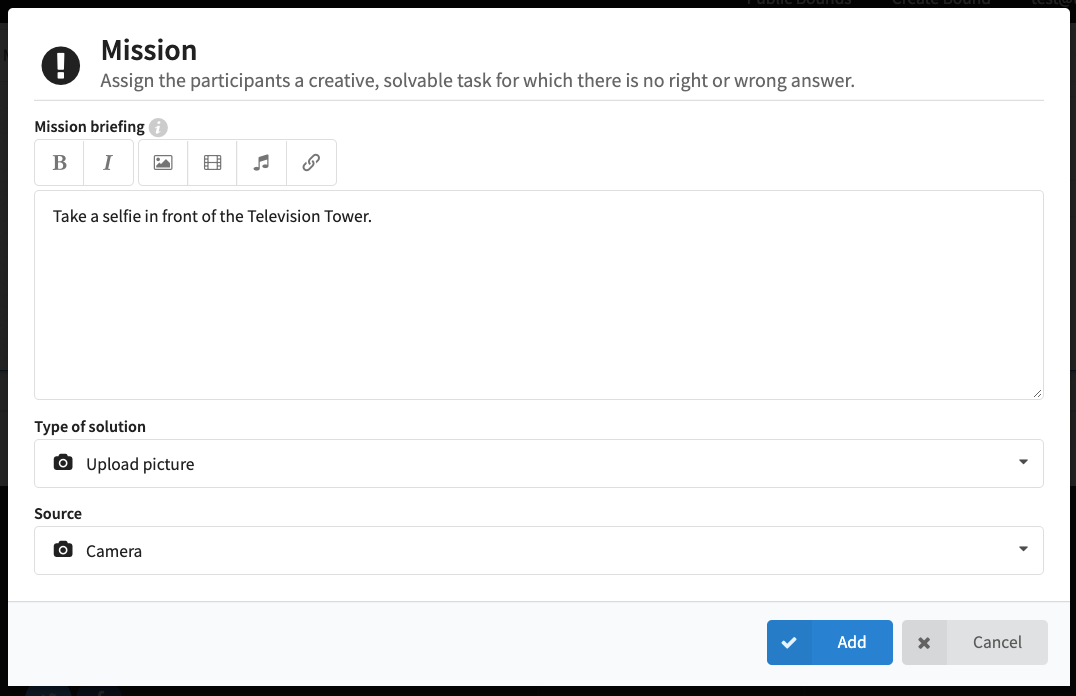Image resolution: width=1076 pixels, height=696 pixels.
Task: Cancel the mission dialog
Action: [x=974, y=642]
